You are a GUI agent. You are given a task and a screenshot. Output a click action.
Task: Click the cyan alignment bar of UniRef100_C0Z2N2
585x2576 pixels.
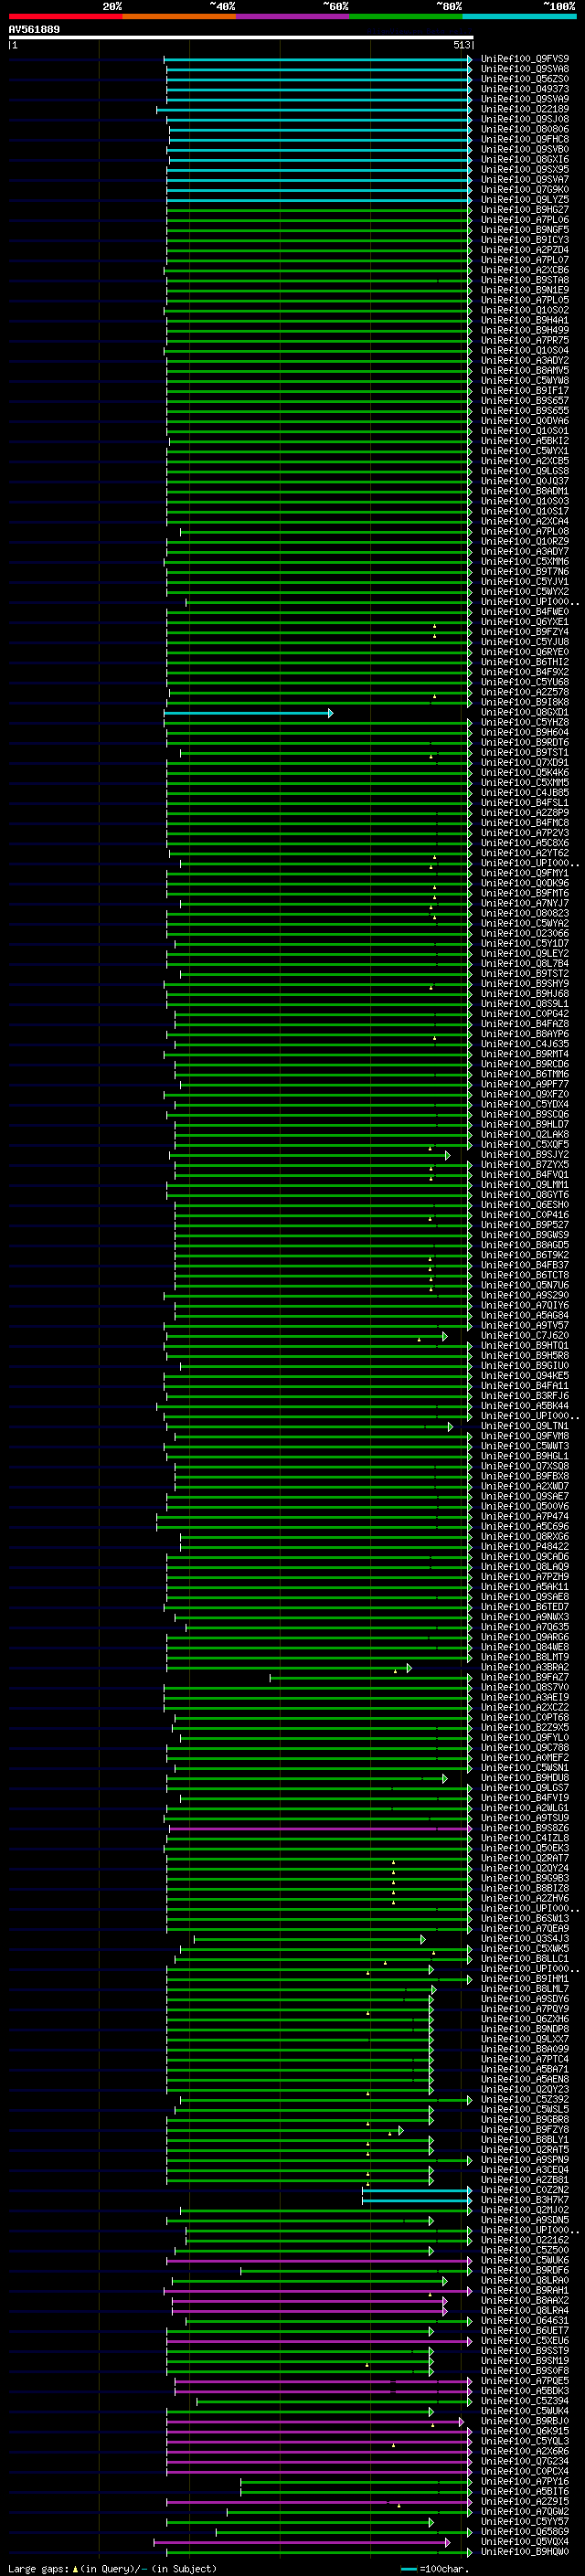[x=417, y=2190]
